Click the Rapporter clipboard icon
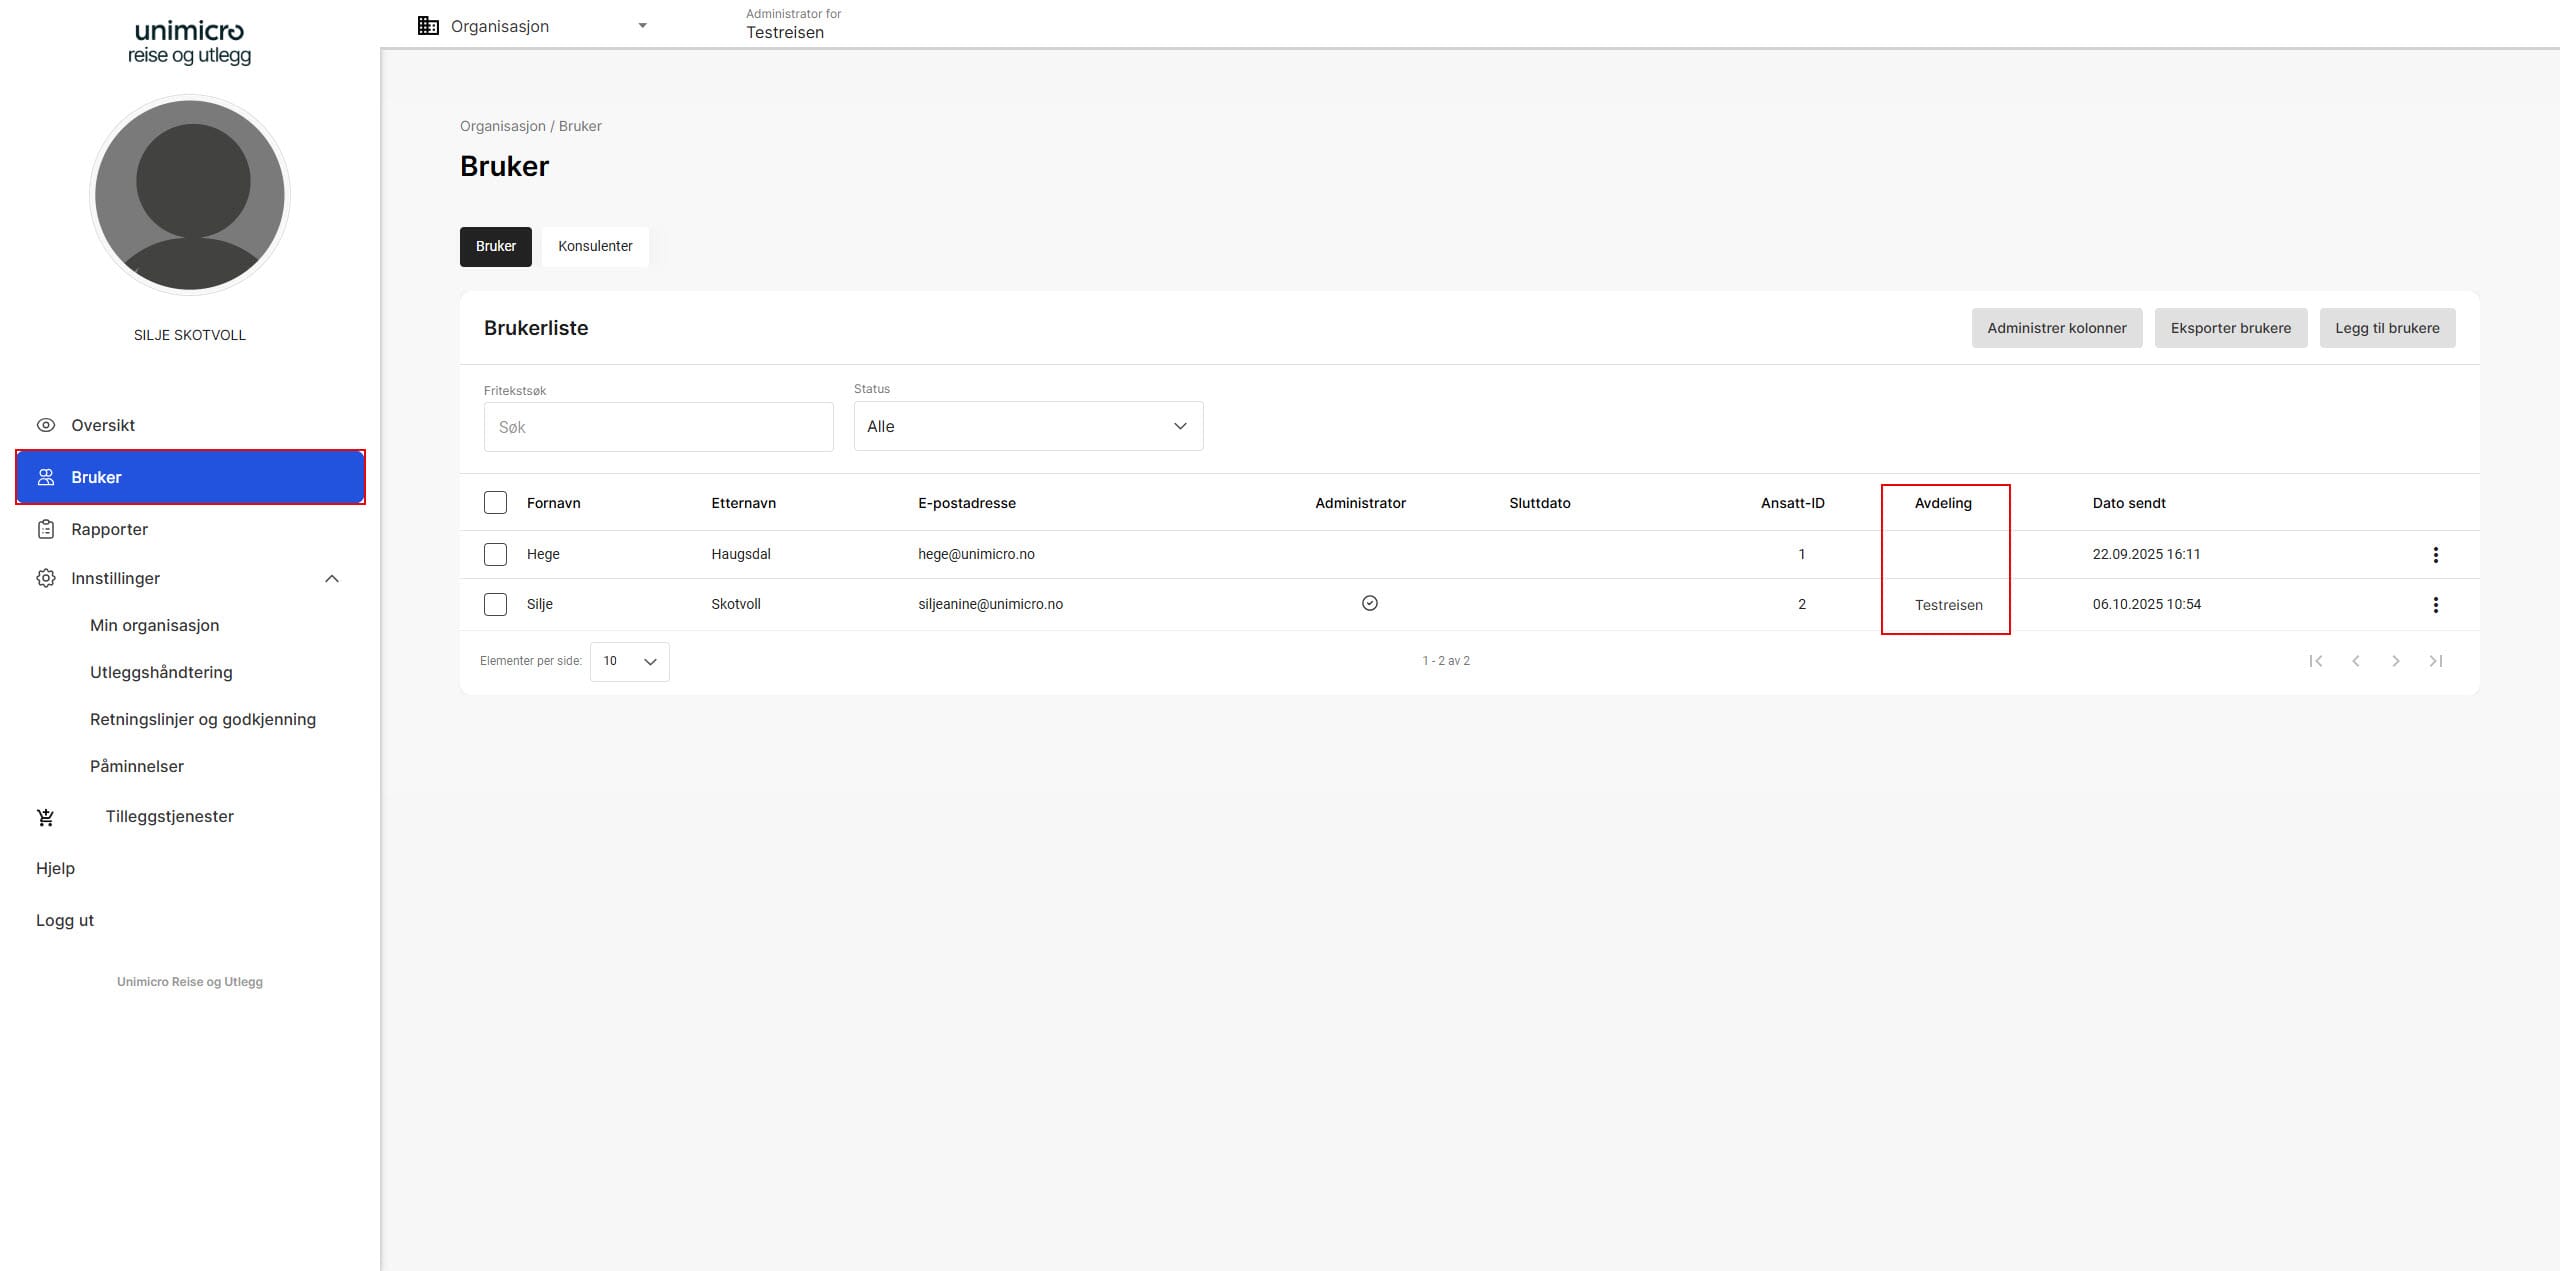Image resolution: width=2560 pixels, height=1271 pixels. [x=46, y=529]
